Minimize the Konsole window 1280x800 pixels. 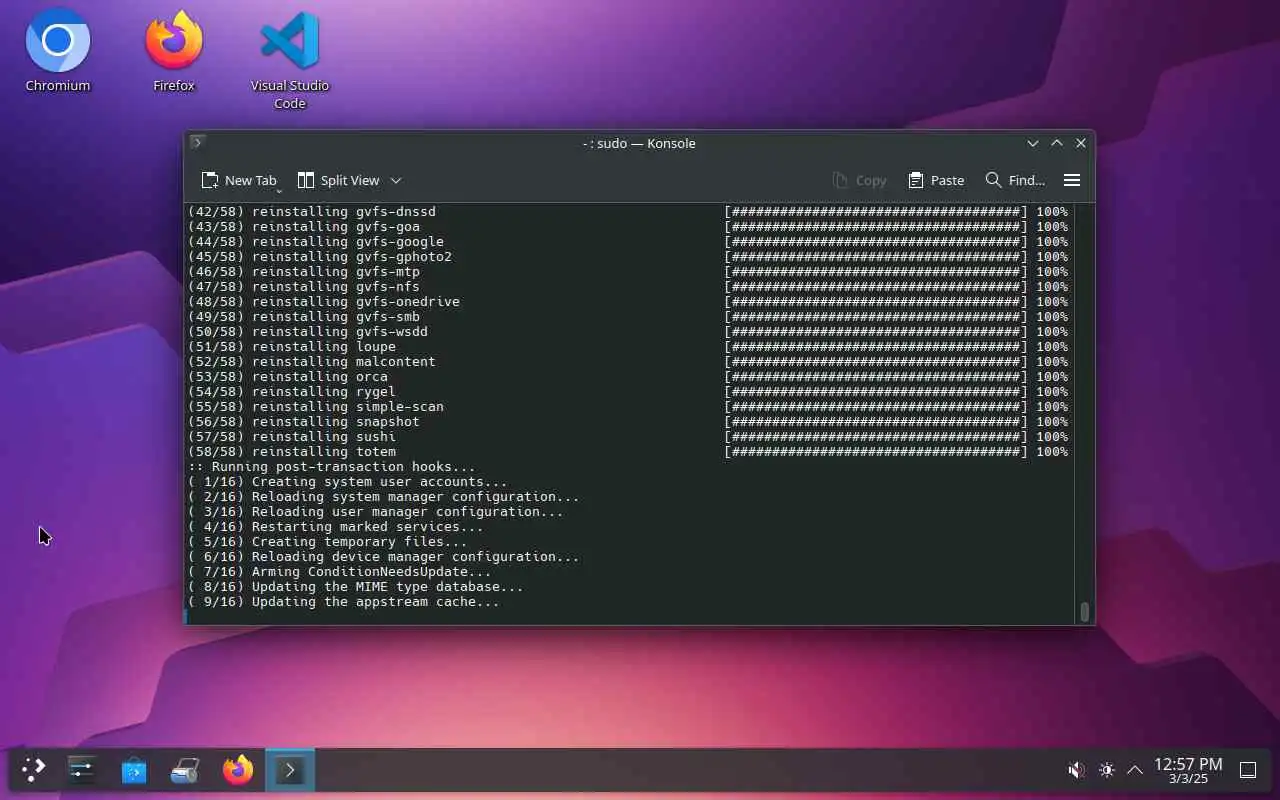(1033, 143)
